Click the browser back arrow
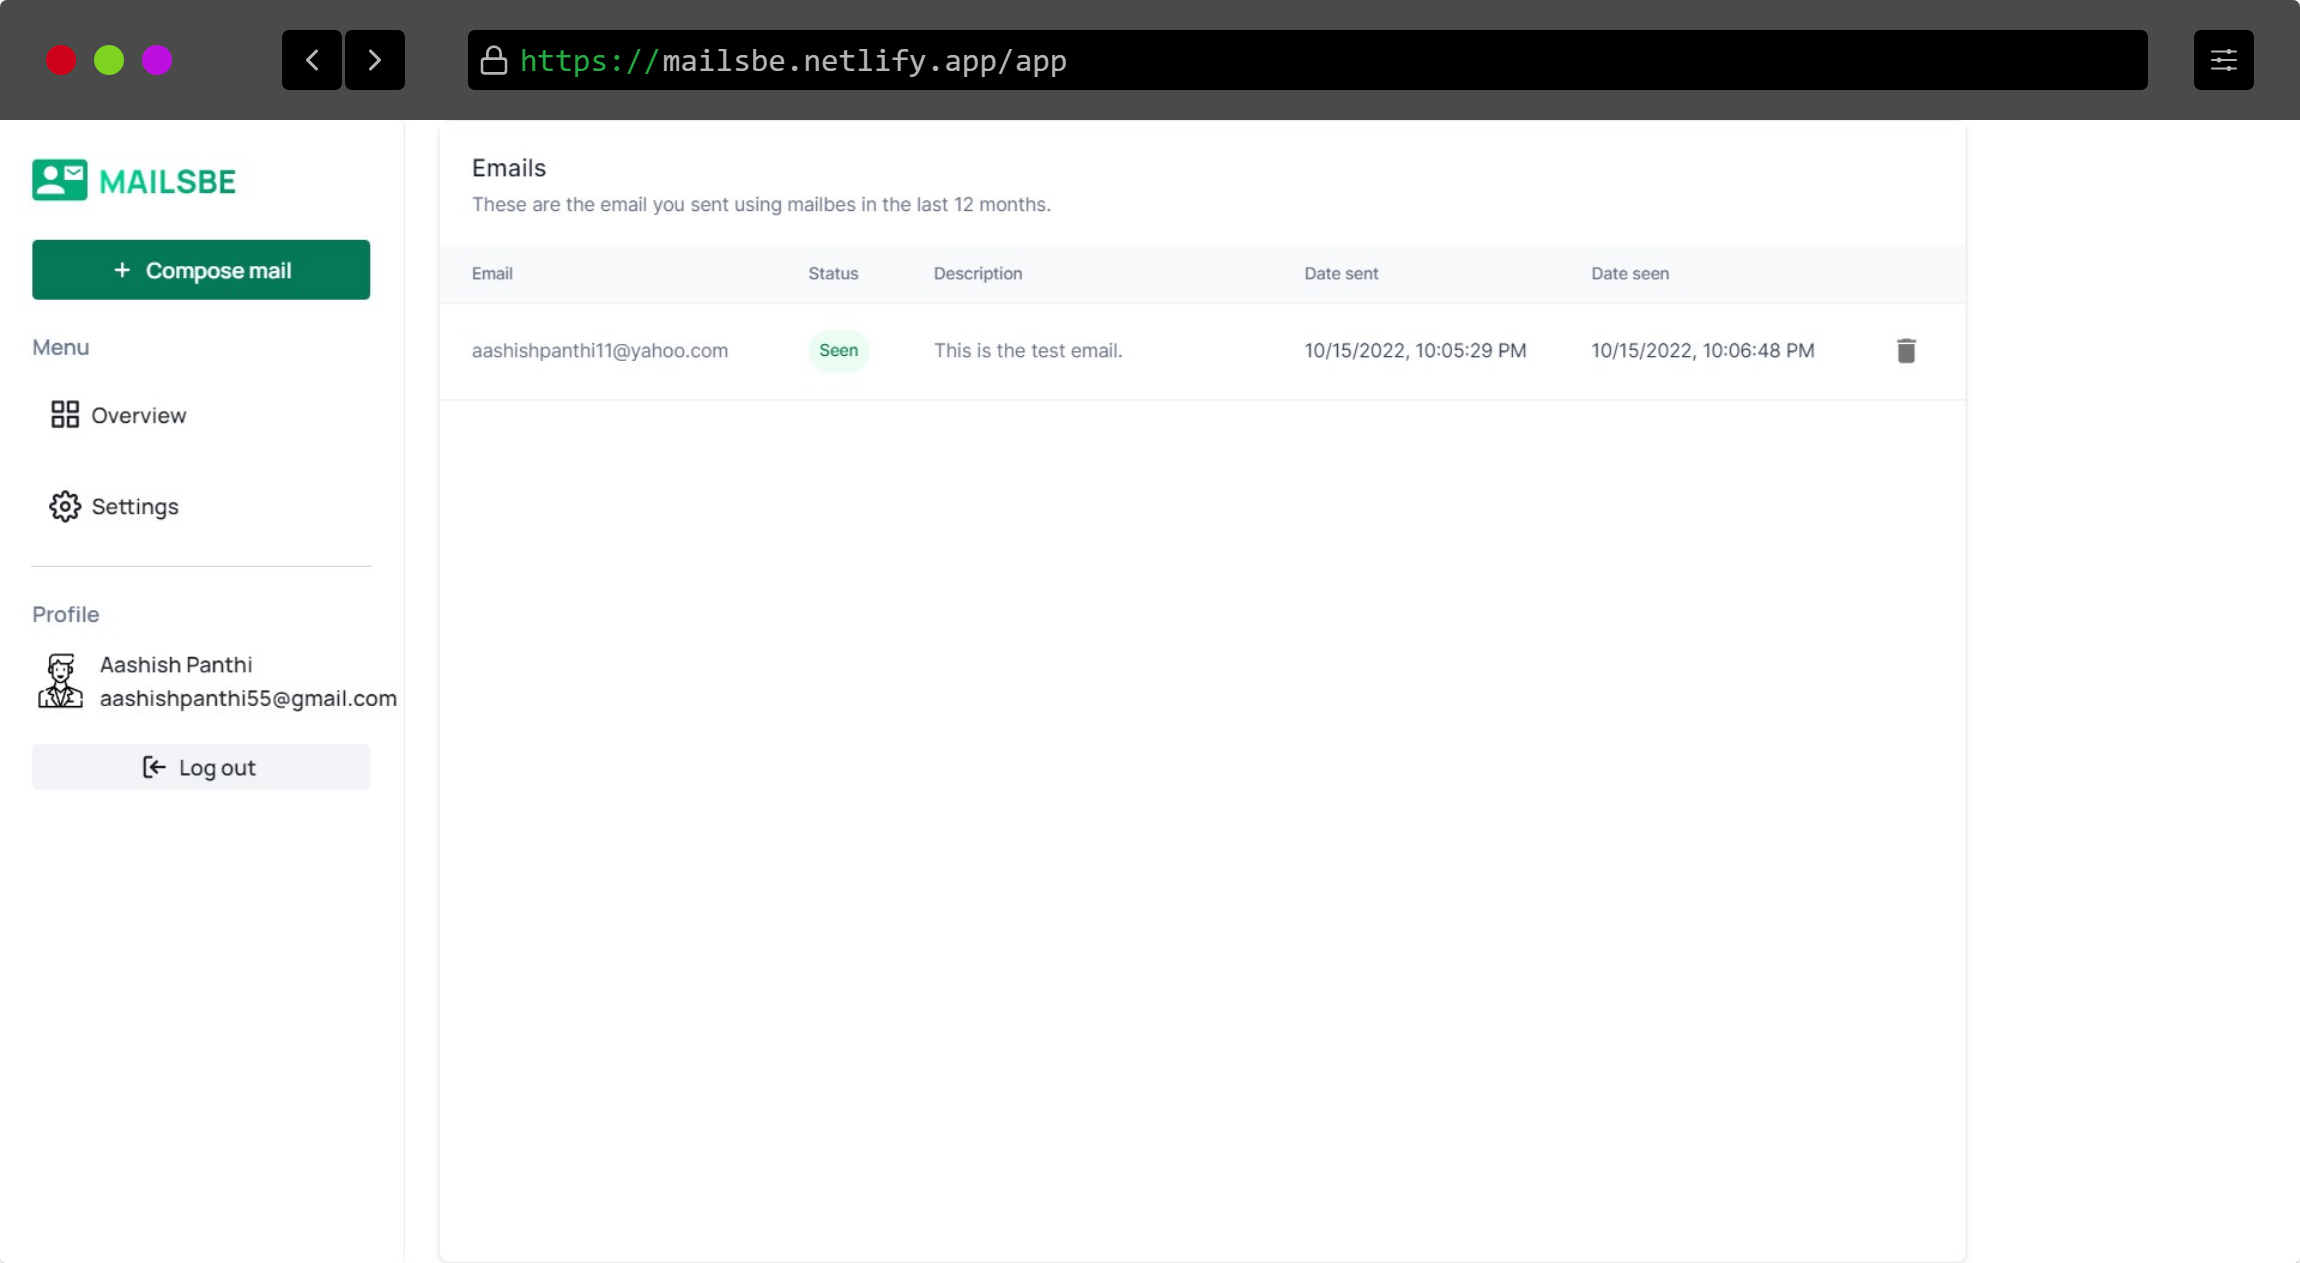 point(312,60)
